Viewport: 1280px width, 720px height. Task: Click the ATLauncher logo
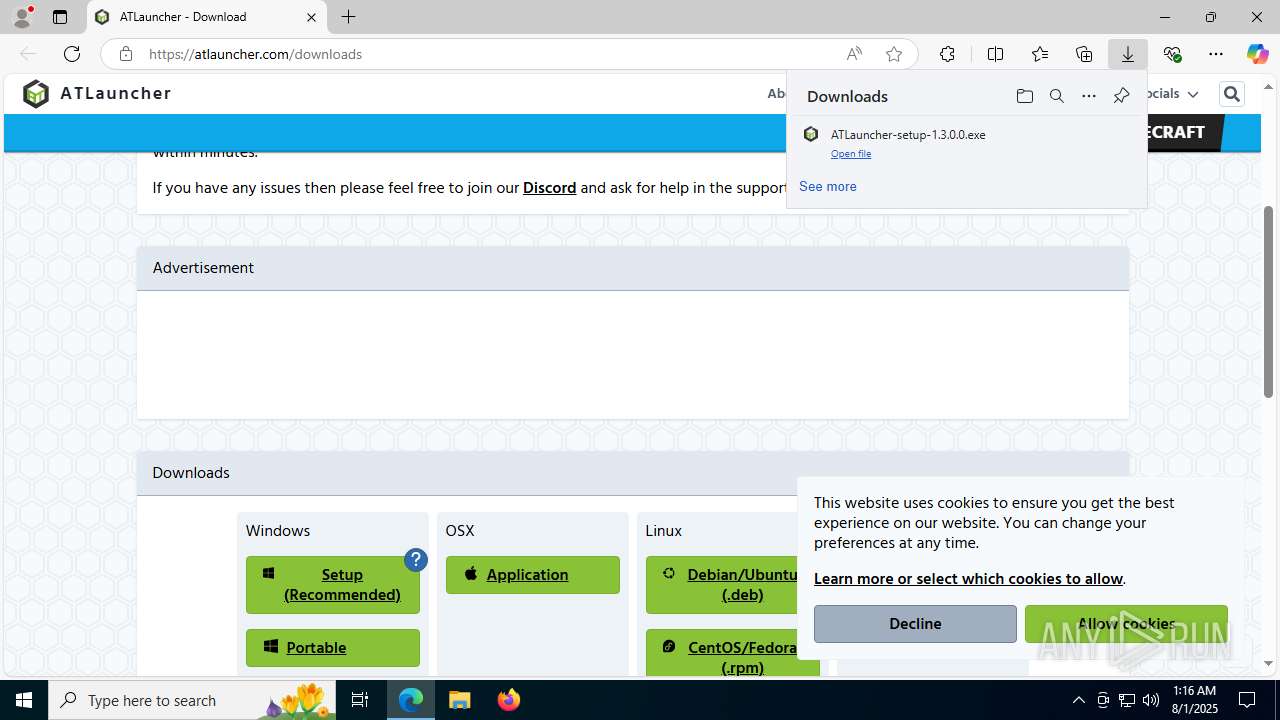click(97, 93)
